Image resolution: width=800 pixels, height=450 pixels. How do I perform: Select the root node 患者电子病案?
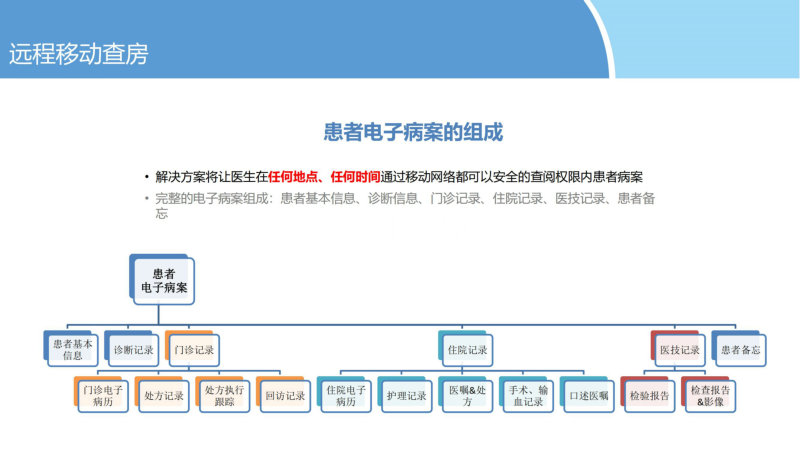(x=164, y=281)
